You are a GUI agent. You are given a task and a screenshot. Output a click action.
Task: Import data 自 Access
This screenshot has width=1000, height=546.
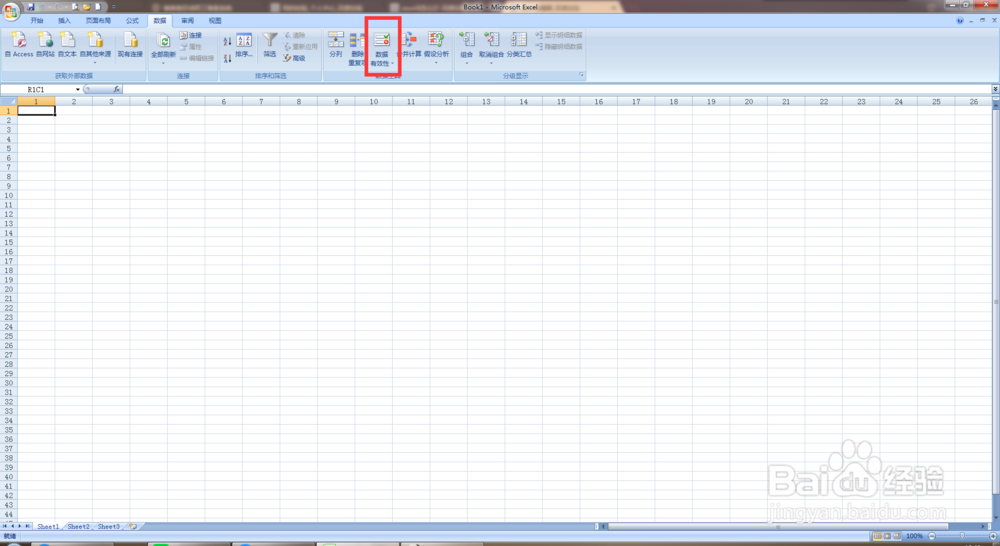[x=19, y=44]
